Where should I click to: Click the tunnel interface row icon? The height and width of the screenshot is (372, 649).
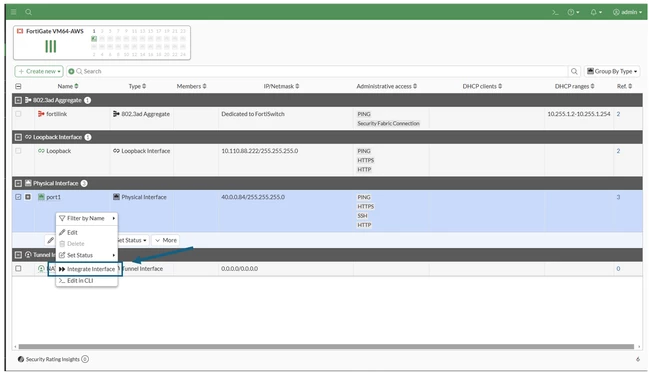pos(41,269)
